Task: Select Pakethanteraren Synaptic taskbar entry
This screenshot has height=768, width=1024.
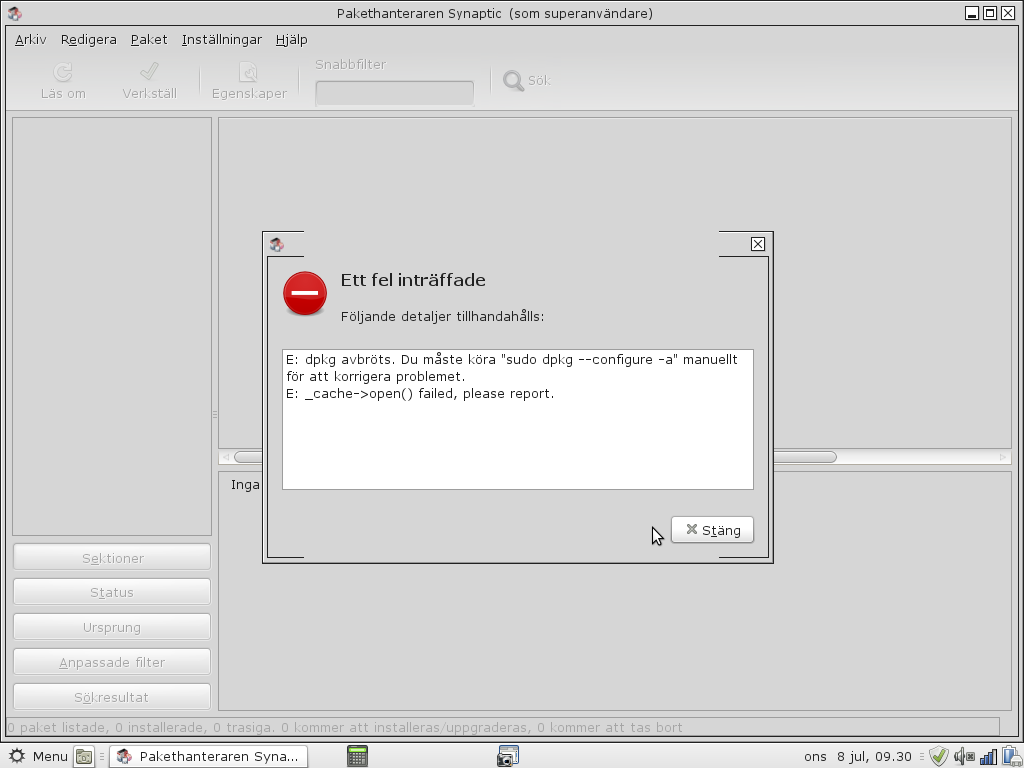Action: [x=208, y=756]
